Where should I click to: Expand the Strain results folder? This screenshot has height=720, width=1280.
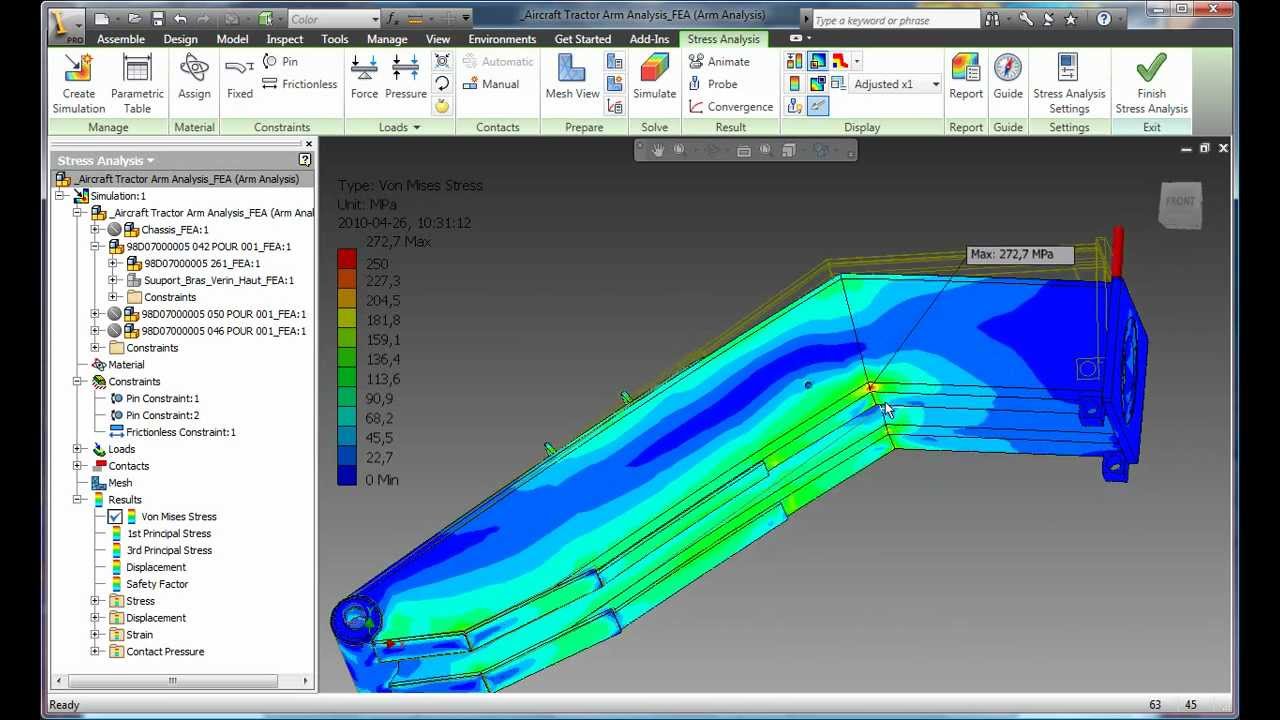pyautogui.click(x=96, y=634)
